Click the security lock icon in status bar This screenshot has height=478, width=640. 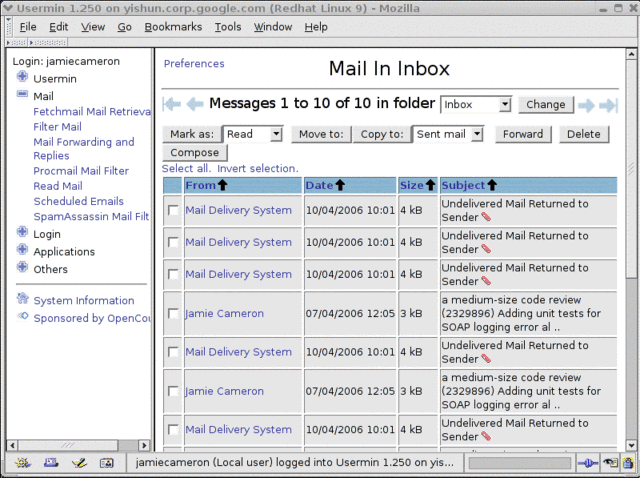click(x=626, y=462)
